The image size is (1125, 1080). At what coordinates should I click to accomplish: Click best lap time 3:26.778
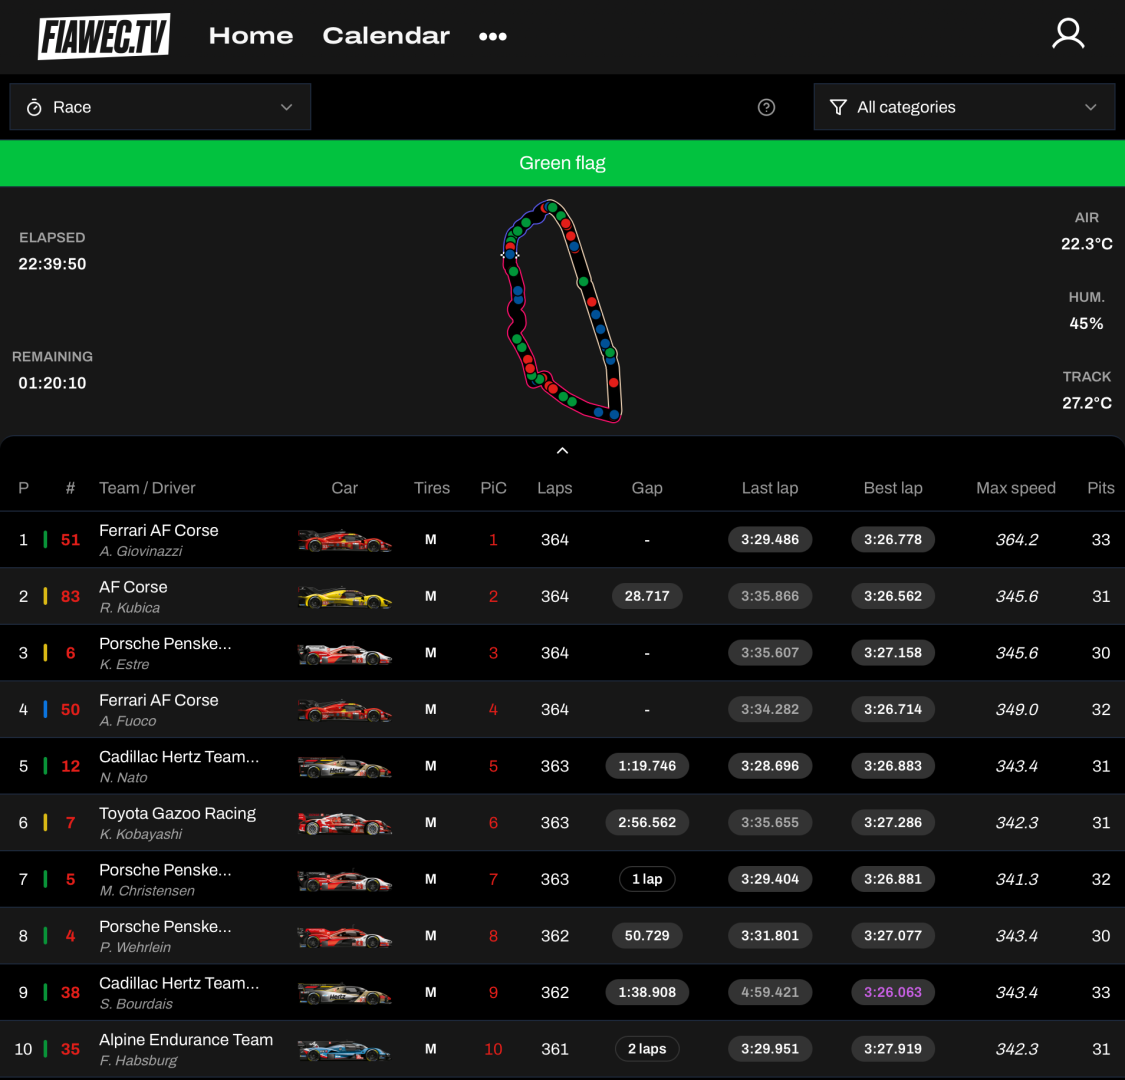click(x=893, y=540)
